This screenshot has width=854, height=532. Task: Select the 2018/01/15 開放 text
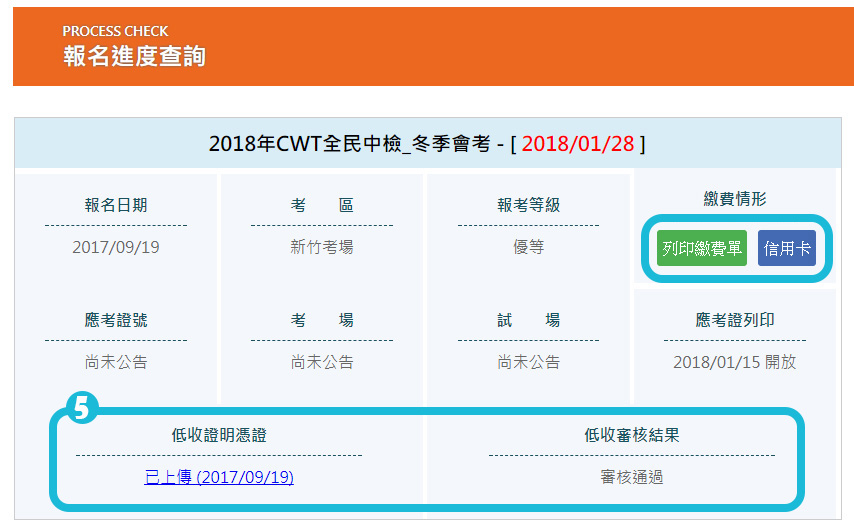pos(735,362)
